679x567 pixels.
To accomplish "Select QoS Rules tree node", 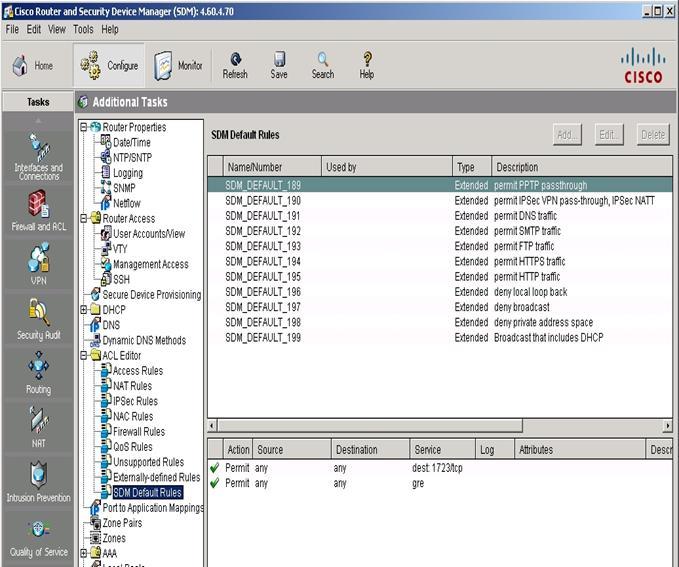I will click(x=133, y=447).
